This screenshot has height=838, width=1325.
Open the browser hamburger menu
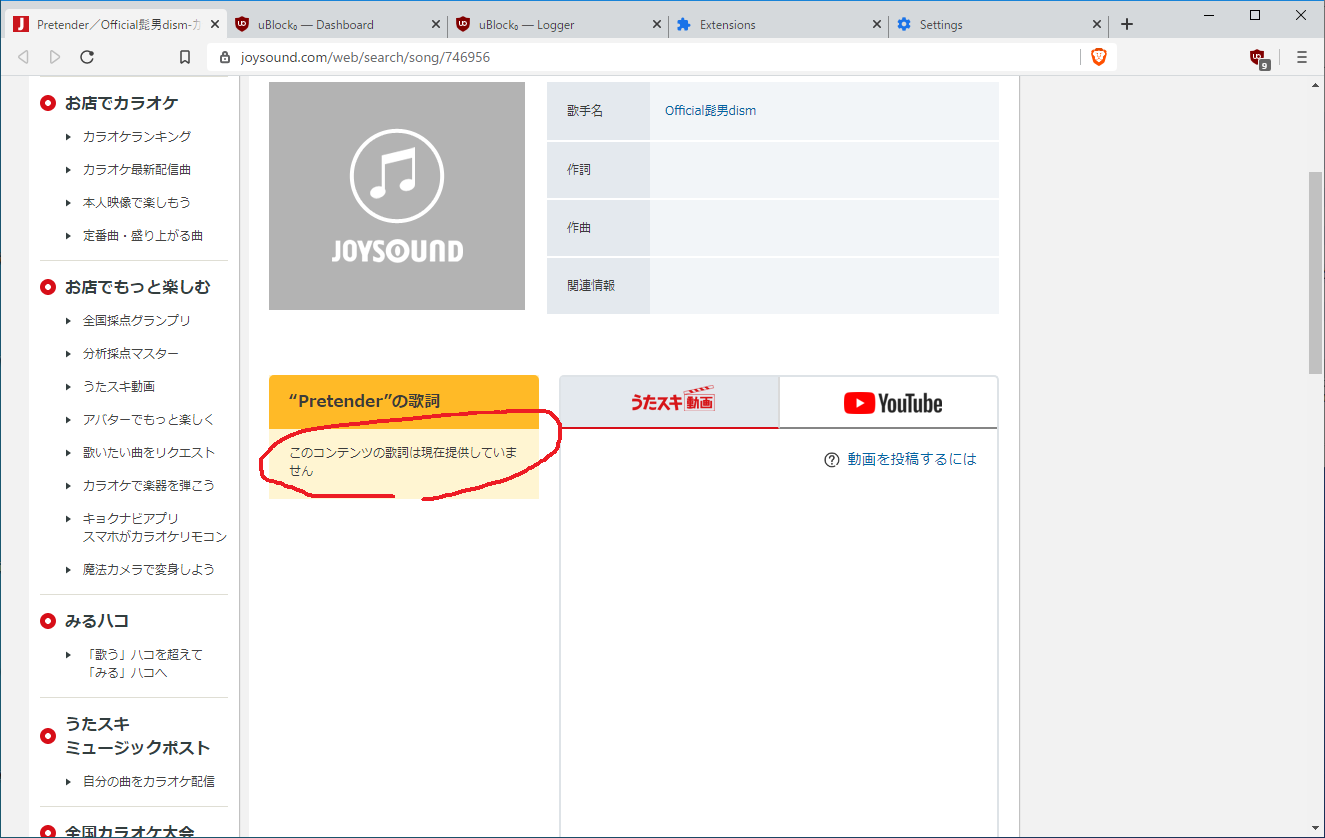click(1302, 57)
